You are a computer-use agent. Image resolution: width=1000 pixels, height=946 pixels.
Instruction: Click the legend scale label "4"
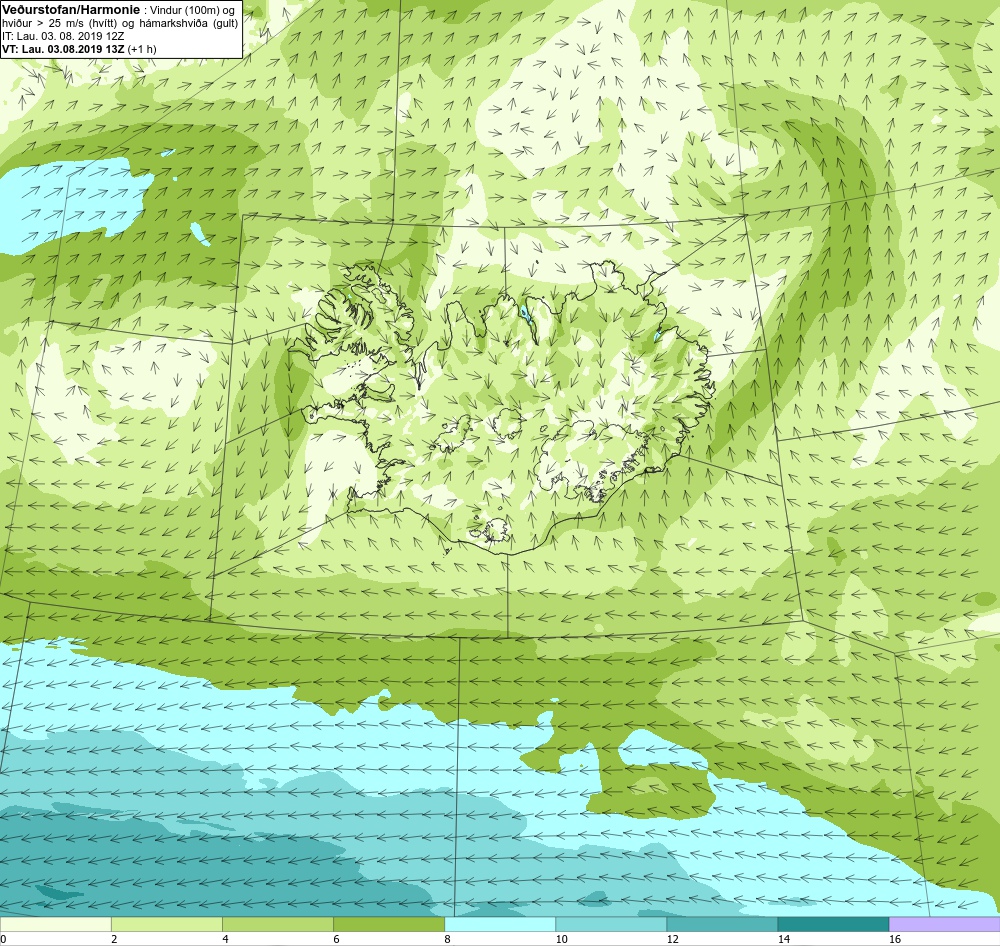click(x=225, y=939)
